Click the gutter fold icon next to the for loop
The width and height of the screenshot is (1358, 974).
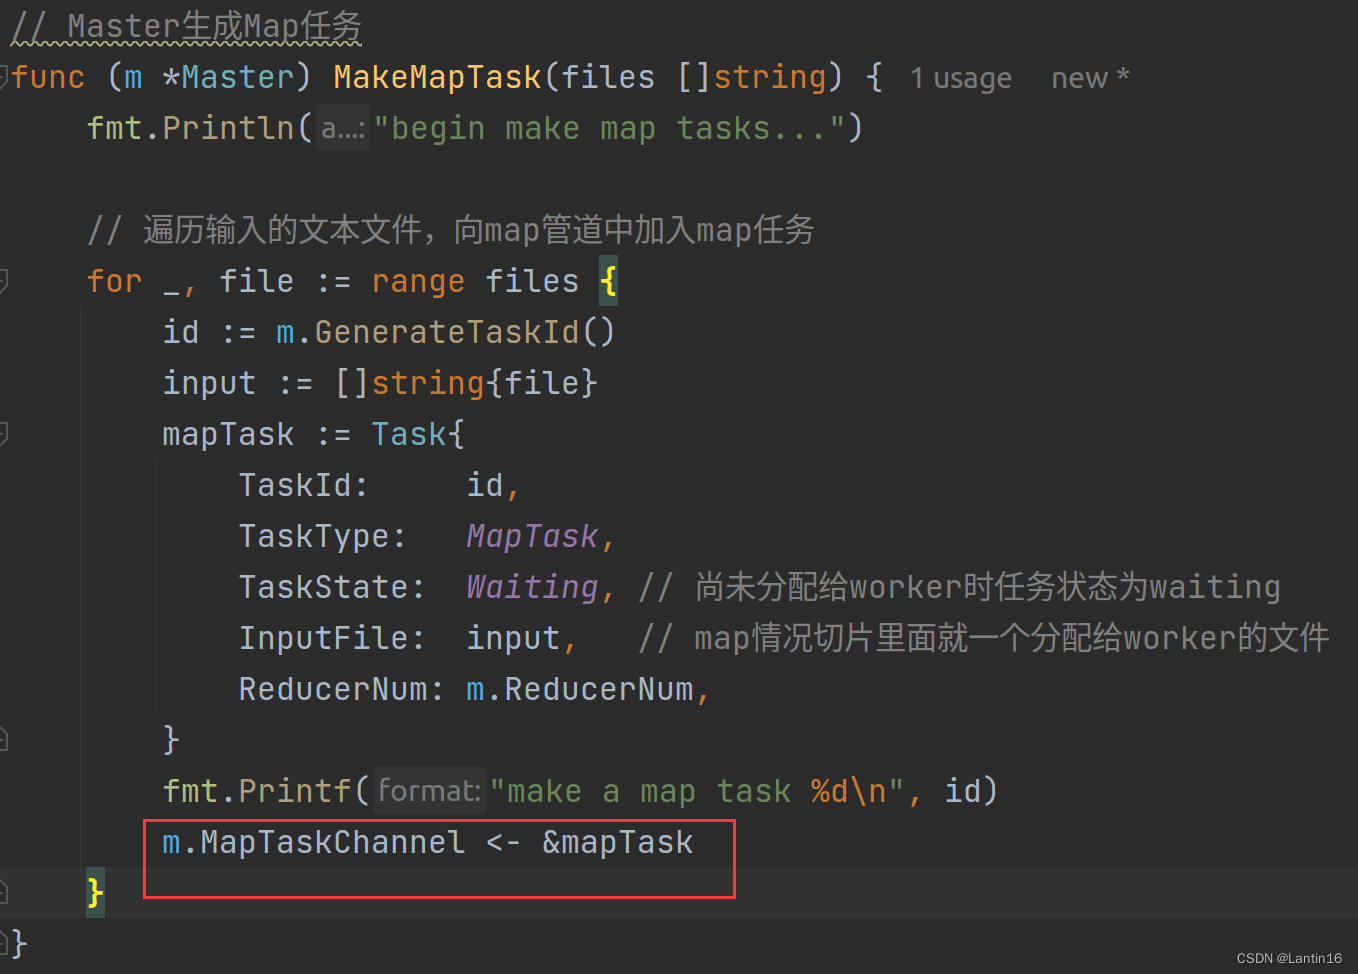point(5,281)
